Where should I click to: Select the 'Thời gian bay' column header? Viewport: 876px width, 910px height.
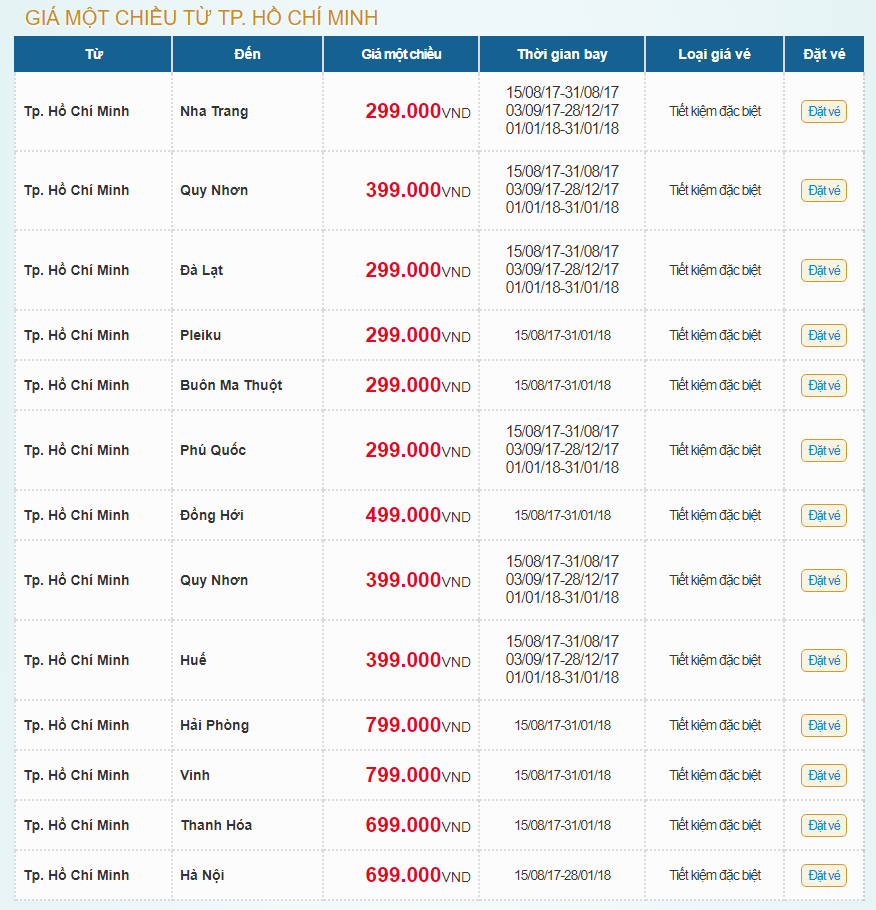(x=562, y=54)
